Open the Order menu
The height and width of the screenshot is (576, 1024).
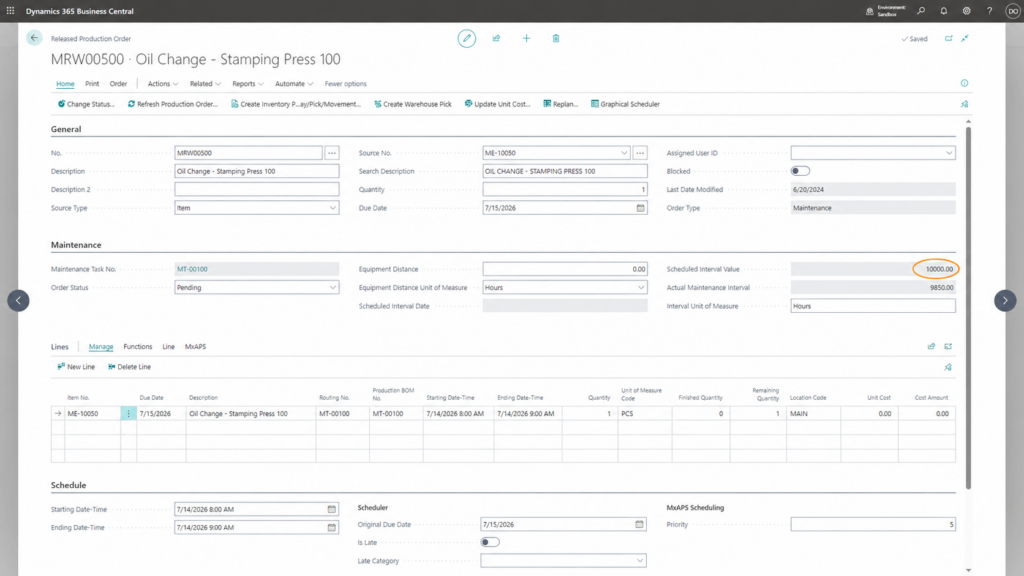118,84
